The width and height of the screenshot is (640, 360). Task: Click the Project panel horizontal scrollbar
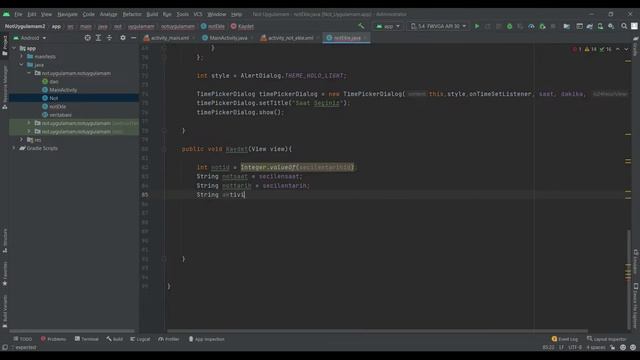(72, 331)
